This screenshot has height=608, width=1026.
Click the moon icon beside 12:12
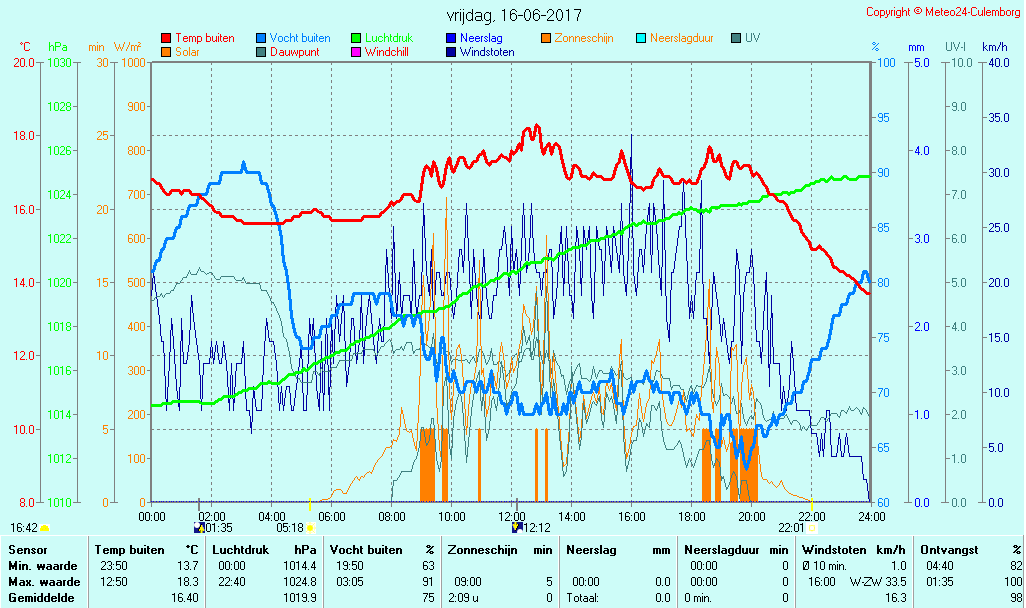tap(517, 527)
